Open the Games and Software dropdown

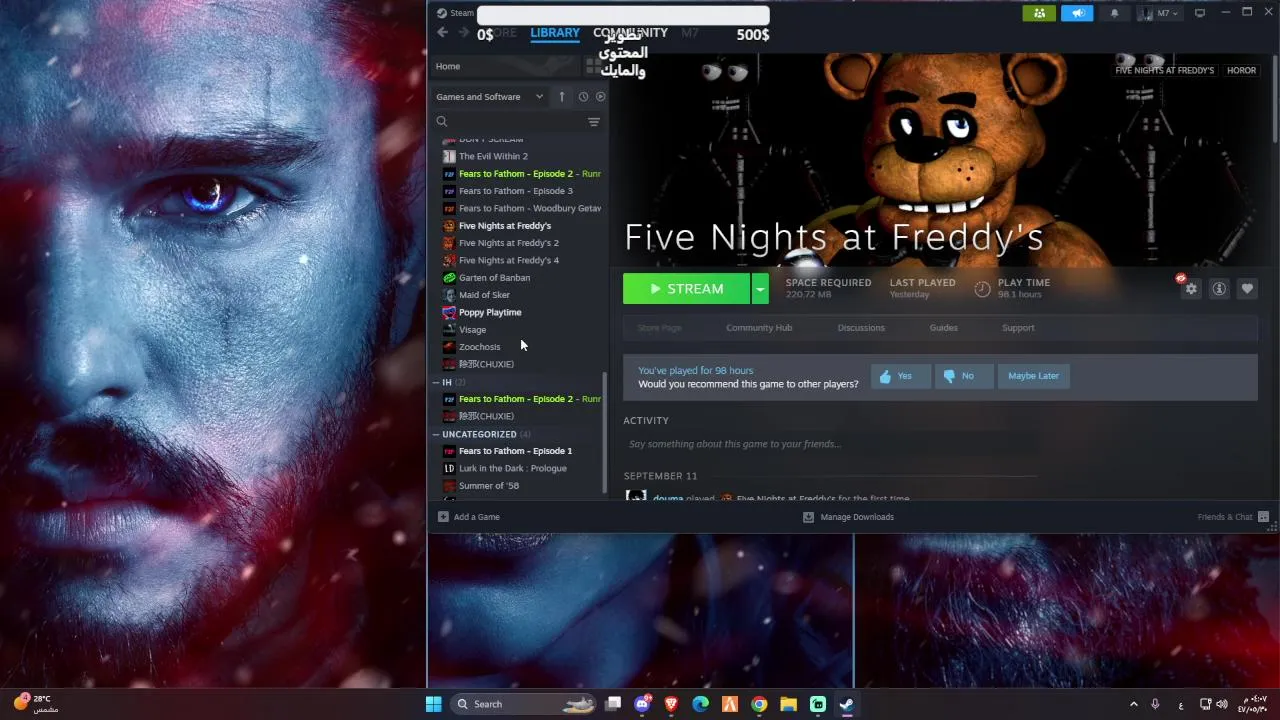click(x=490, y=97)
